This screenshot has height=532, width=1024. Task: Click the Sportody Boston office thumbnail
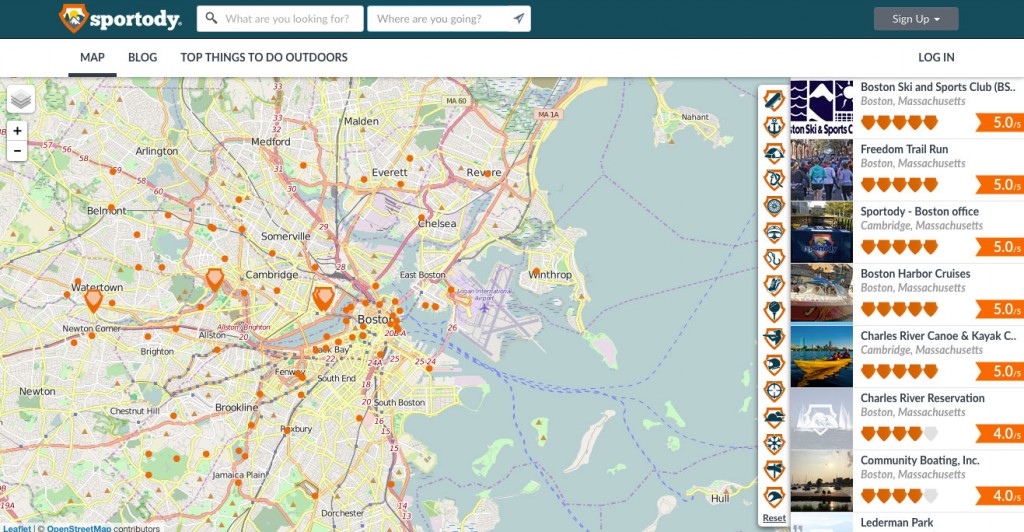[x=822, y=232]
